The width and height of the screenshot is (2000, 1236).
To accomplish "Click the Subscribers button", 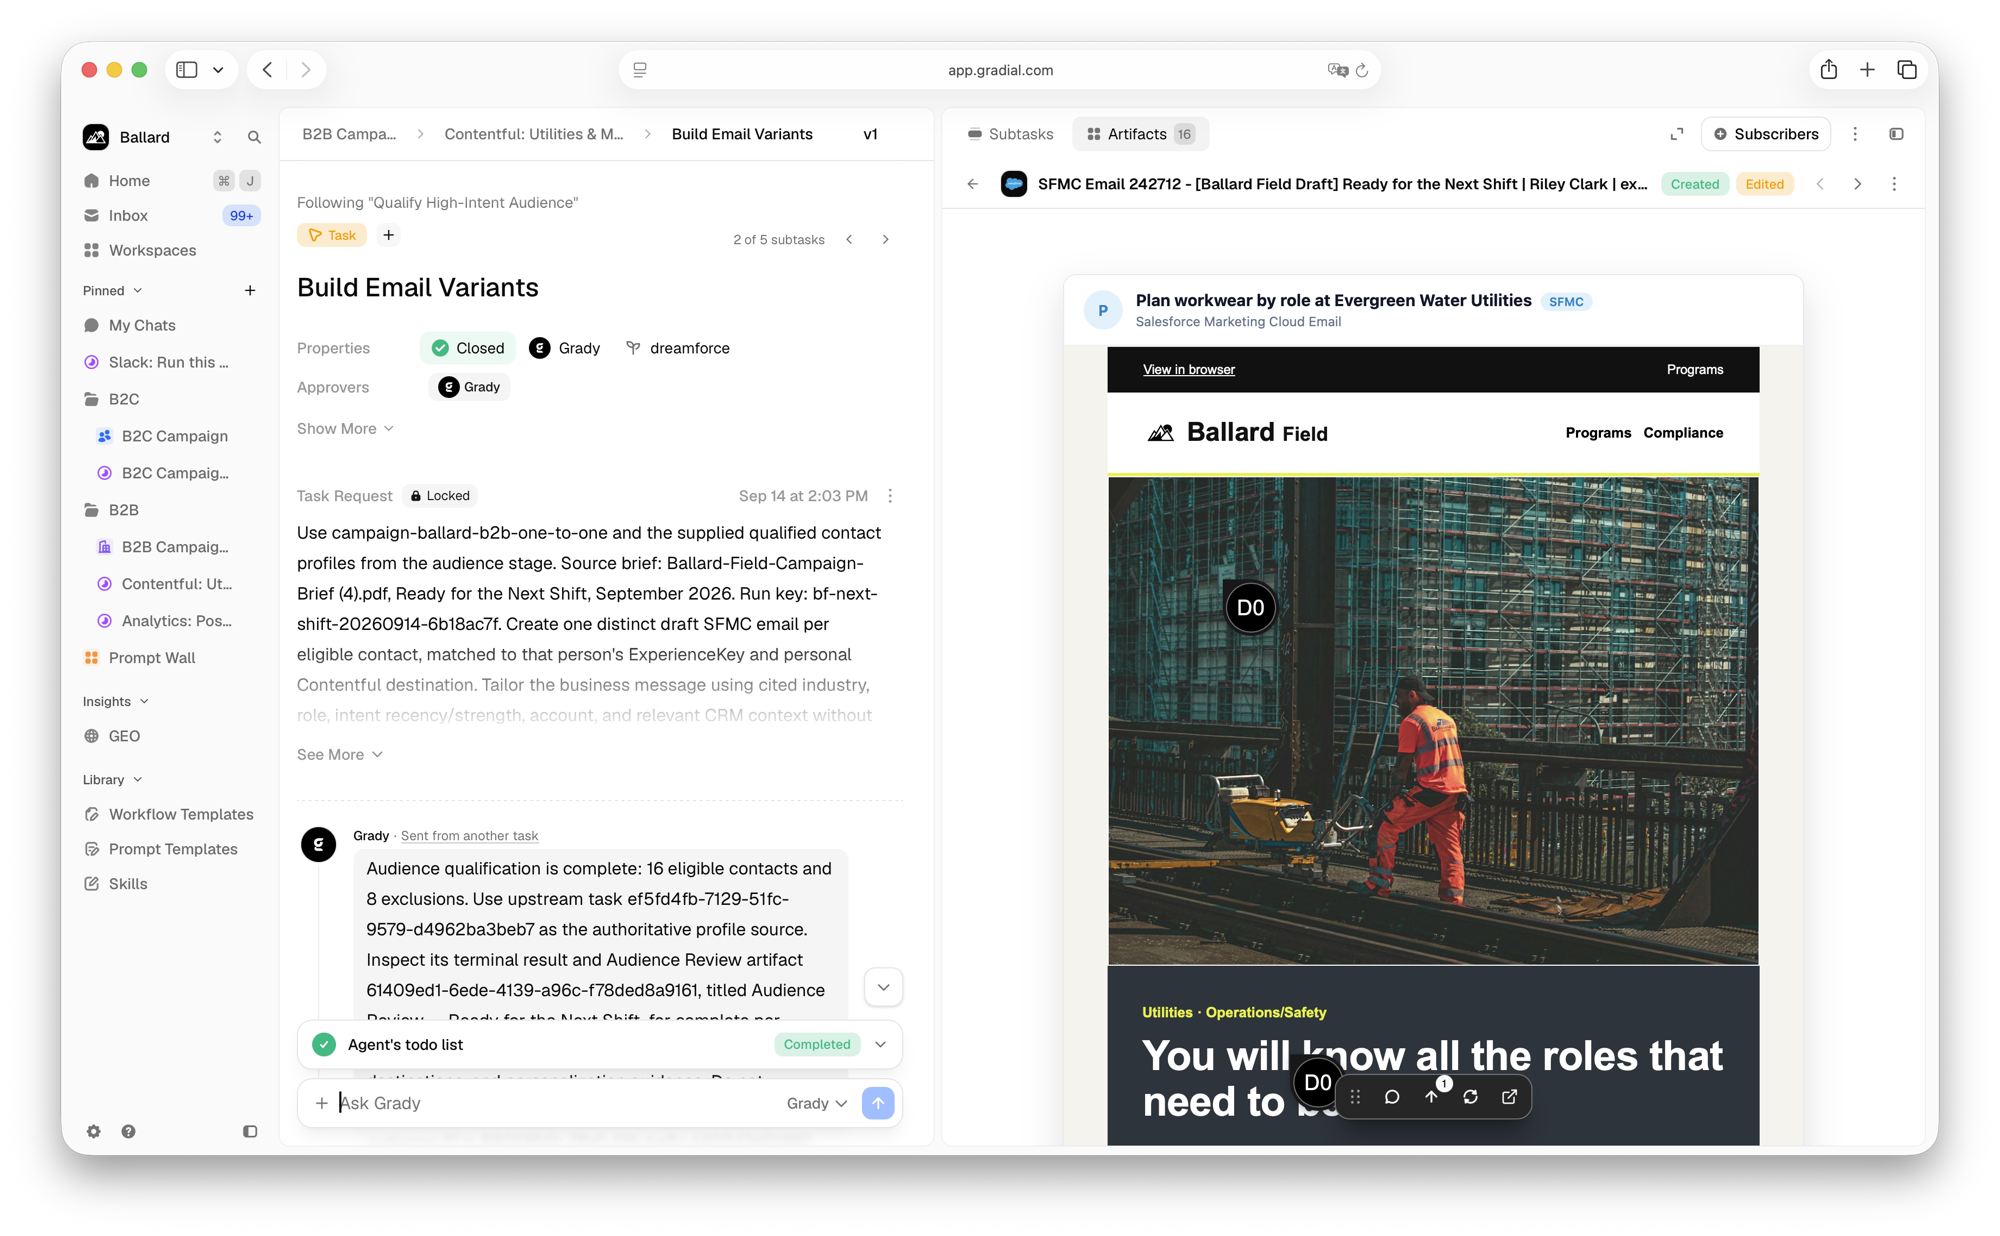I will (x=1766, y=134).
